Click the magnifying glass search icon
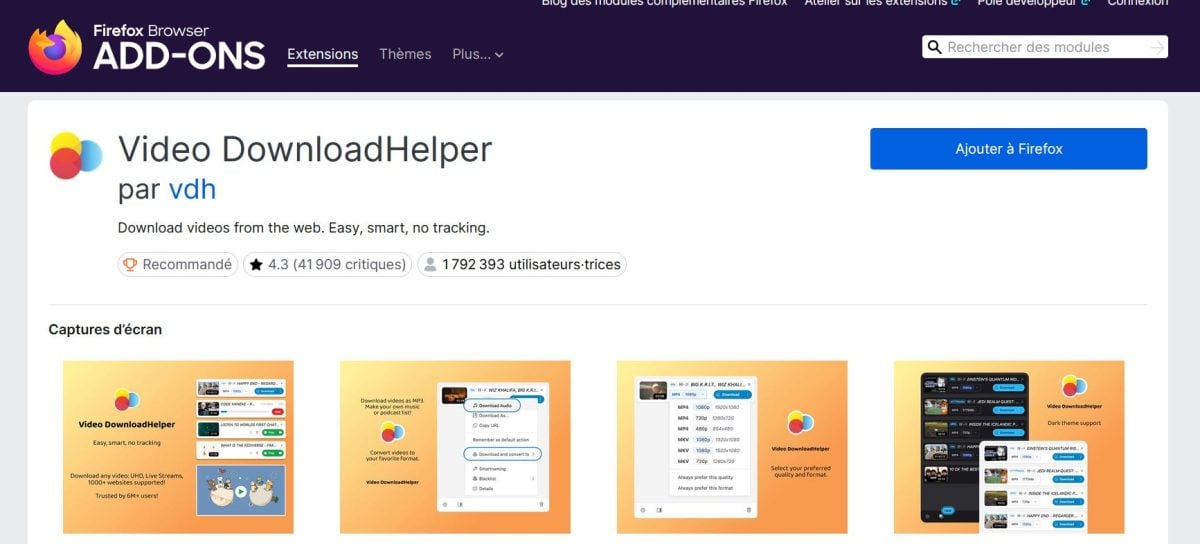 (935, 47)
